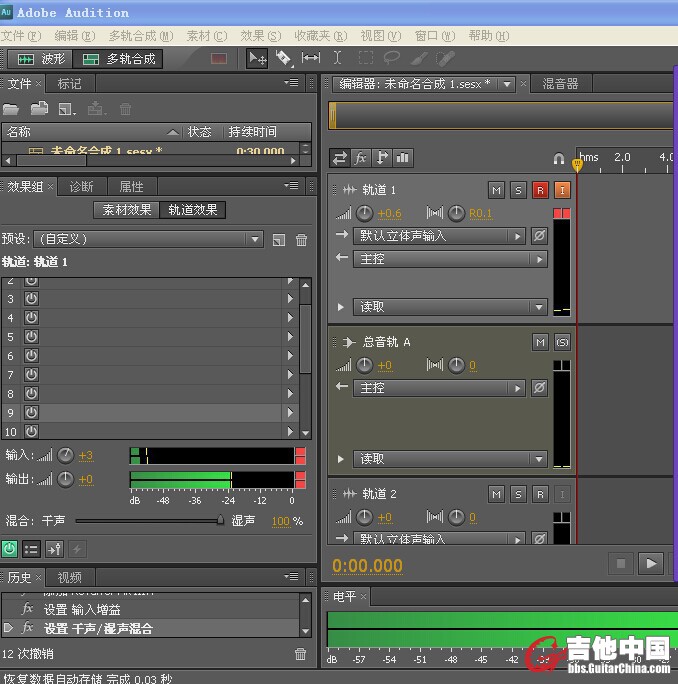This screenshot has width=678, height=684.
Task: Toggle record arm R on 轨道 1
Action: [540, 190]
